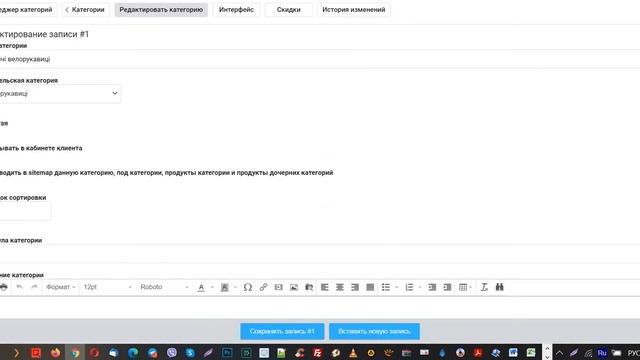Open Firefox from the taskbar
Image resolution: width=640 pixels, height=360 pixels.
pos(55,353)
